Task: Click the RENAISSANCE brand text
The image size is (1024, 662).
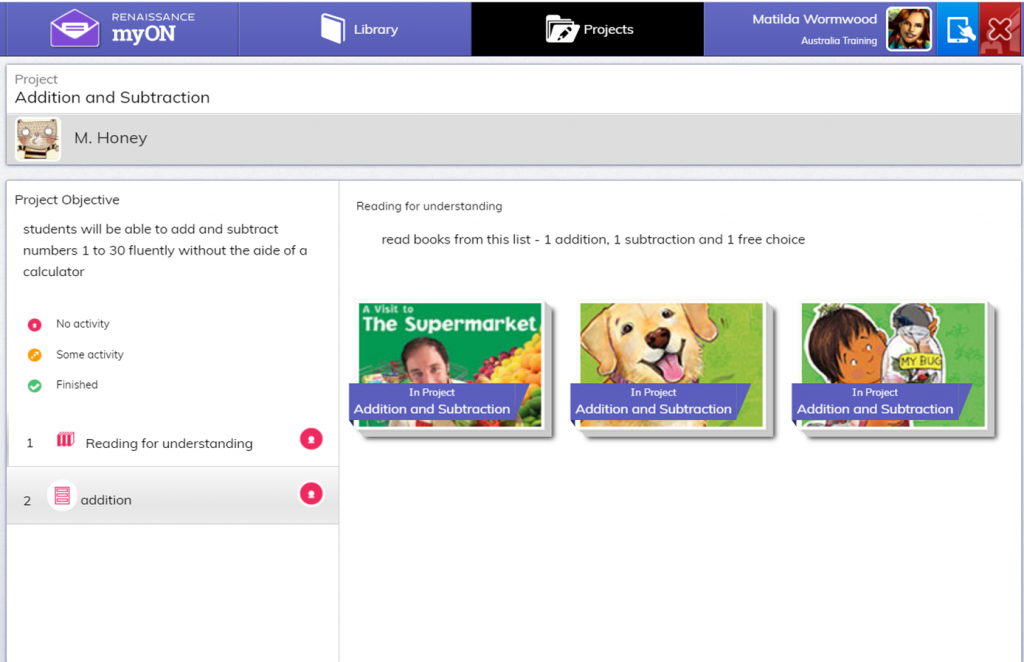Action: click(153, 17)
